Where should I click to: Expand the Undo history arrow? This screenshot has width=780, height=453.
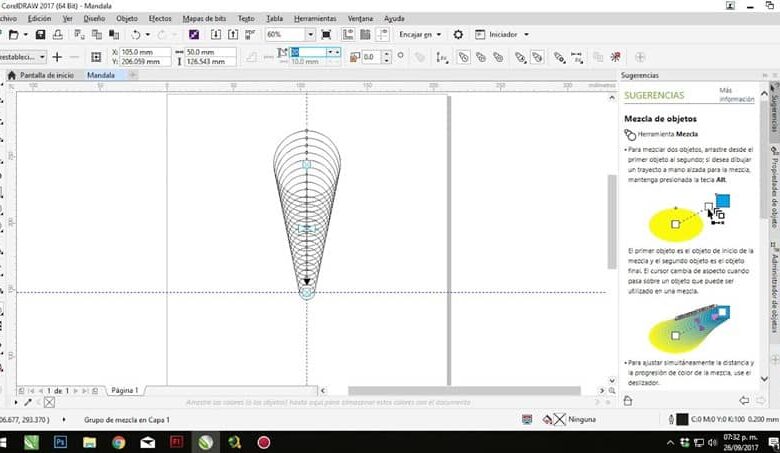coord(147,34)
